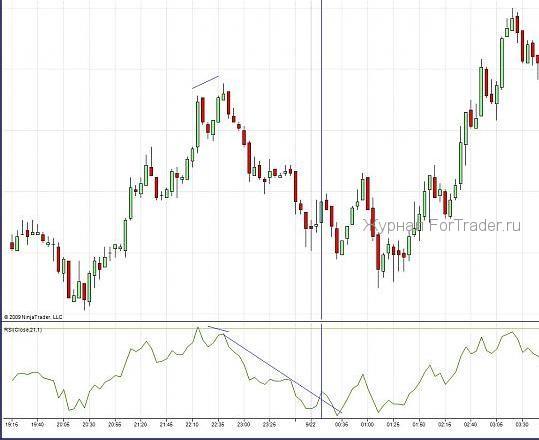Select the long descending trendline on the RSI panel

click(282, 373)
